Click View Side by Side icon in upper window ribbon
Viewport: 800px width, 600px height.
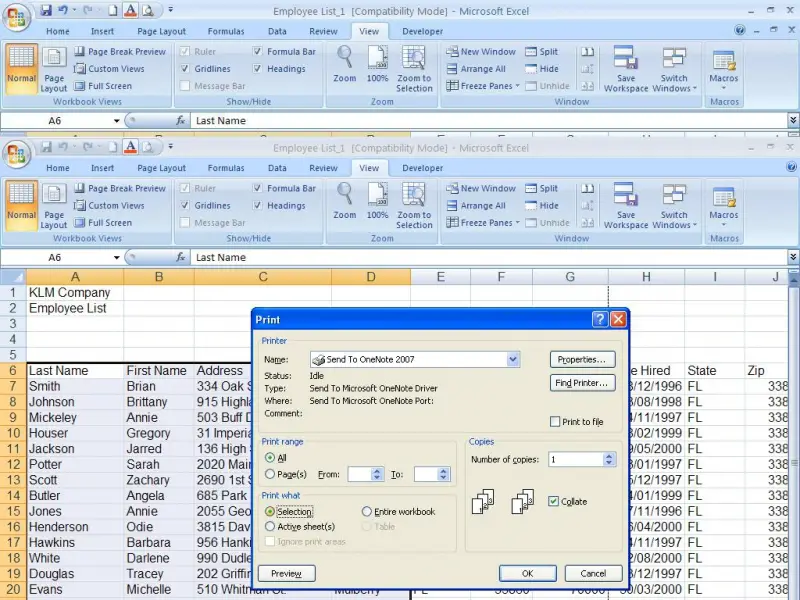click(x=587, y=52)
